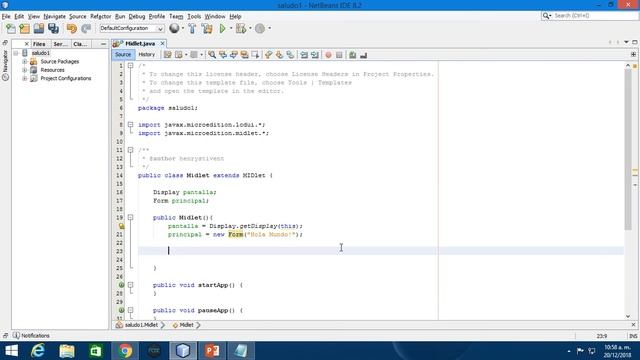
Task: Open the Refactor menu
Action: [x=100, y=16]
